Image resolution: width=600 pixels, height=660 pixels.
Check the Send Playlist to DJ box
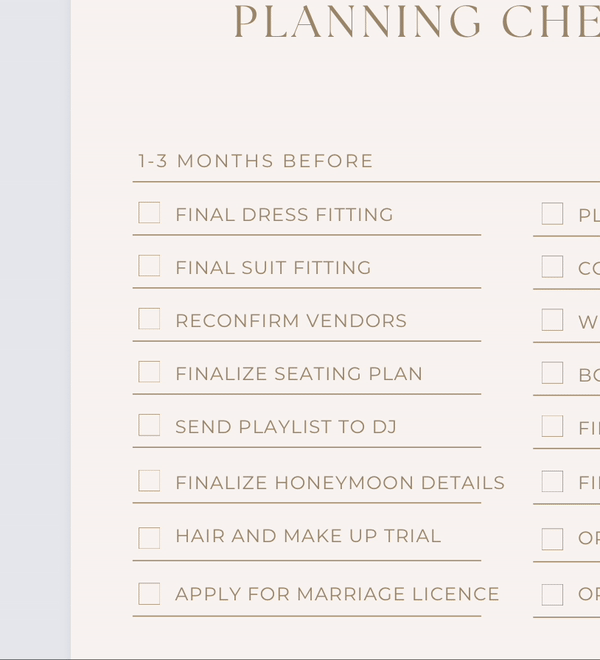coord(149,425)
